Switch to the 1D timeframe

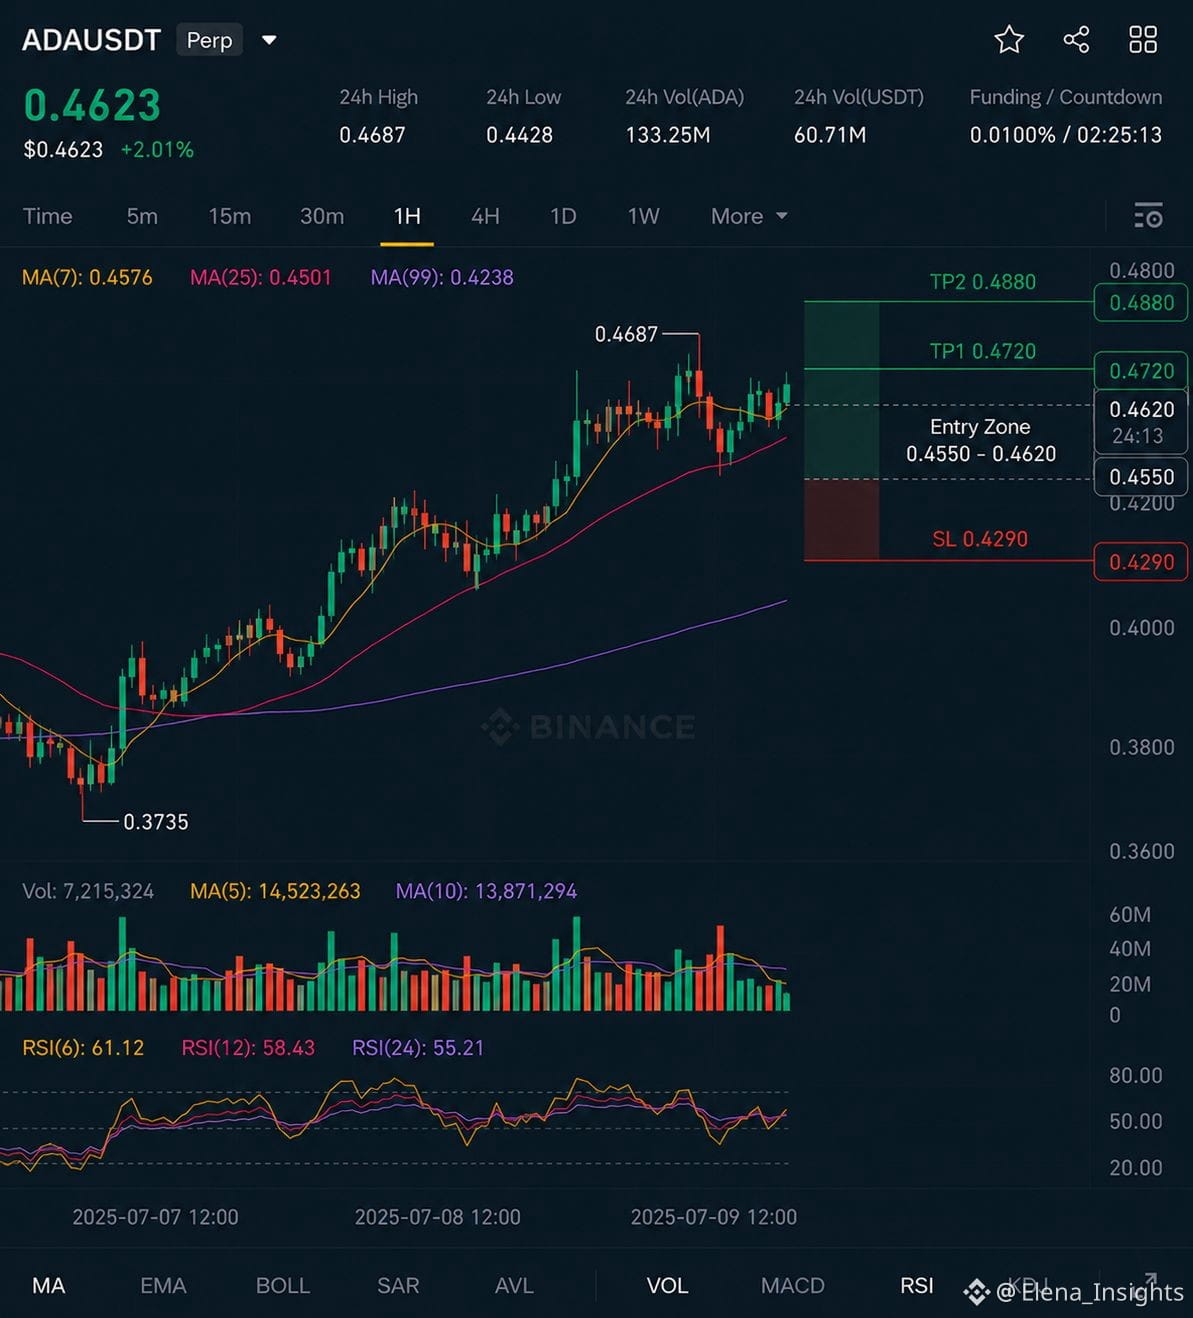(x=563, y=216)
